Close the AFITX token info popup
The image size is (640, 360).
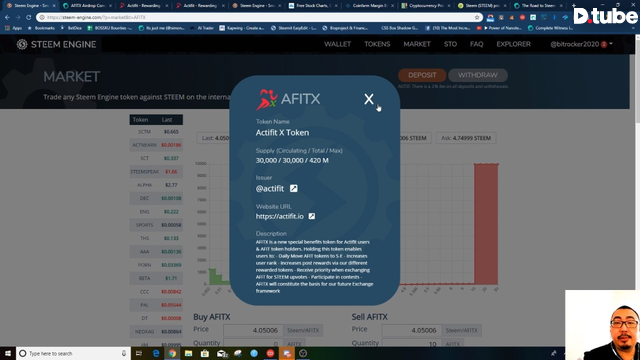coord(369,99)
